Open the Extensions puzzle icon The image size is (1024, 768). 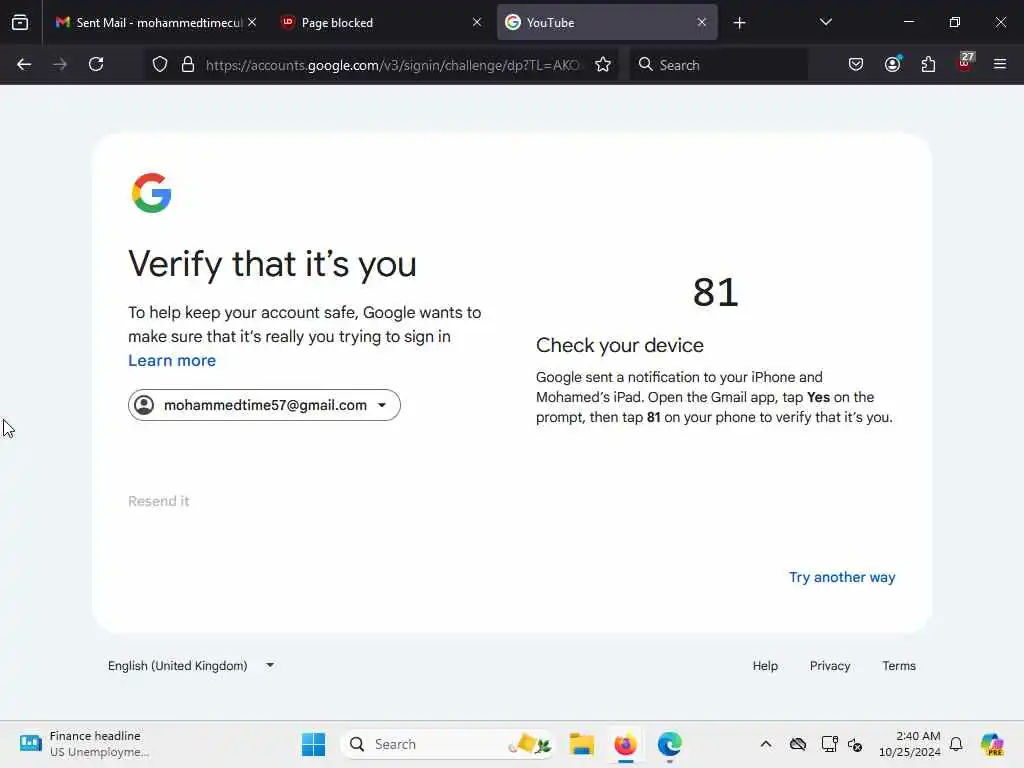928,64
